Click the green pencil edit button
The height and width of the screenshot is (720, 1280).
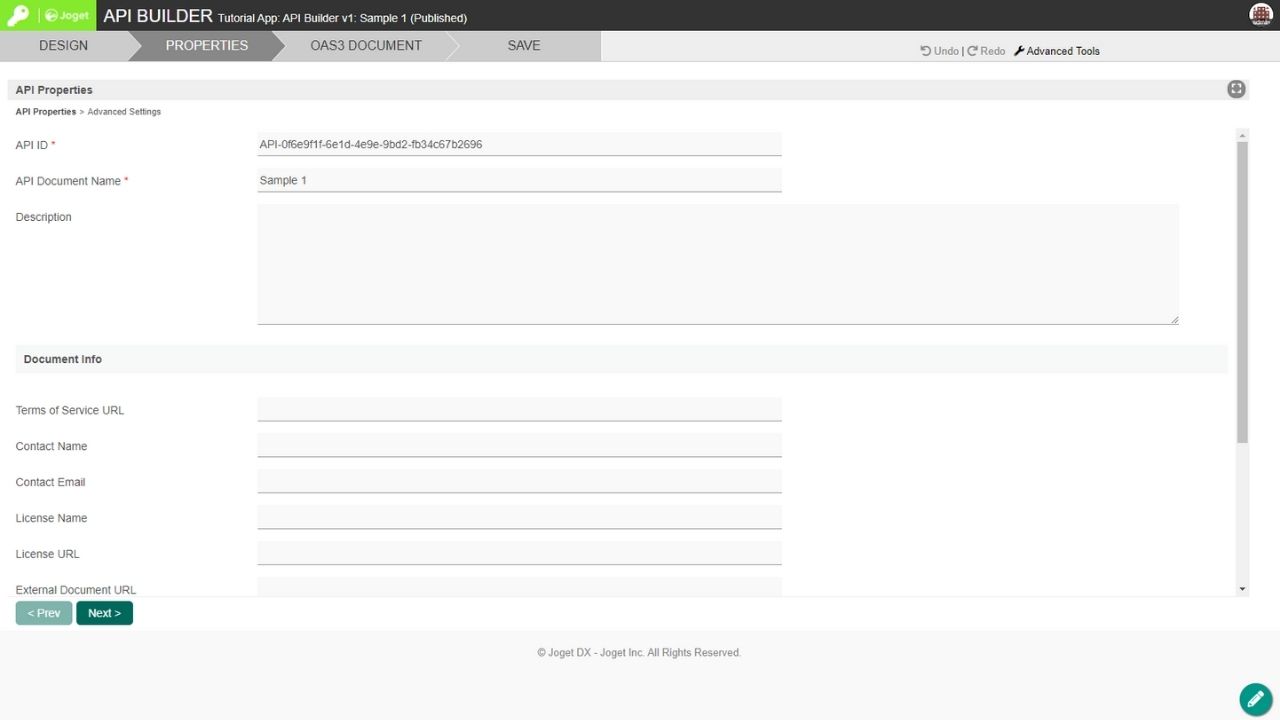click(1255, 699)
